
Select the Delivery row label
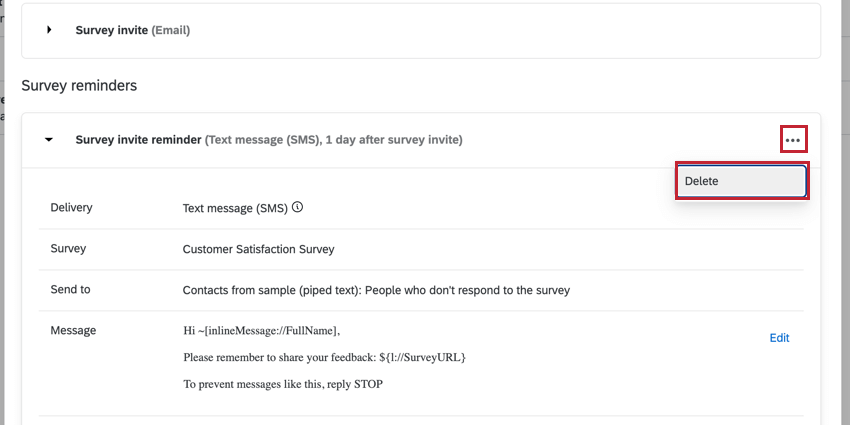click(71, 208)
